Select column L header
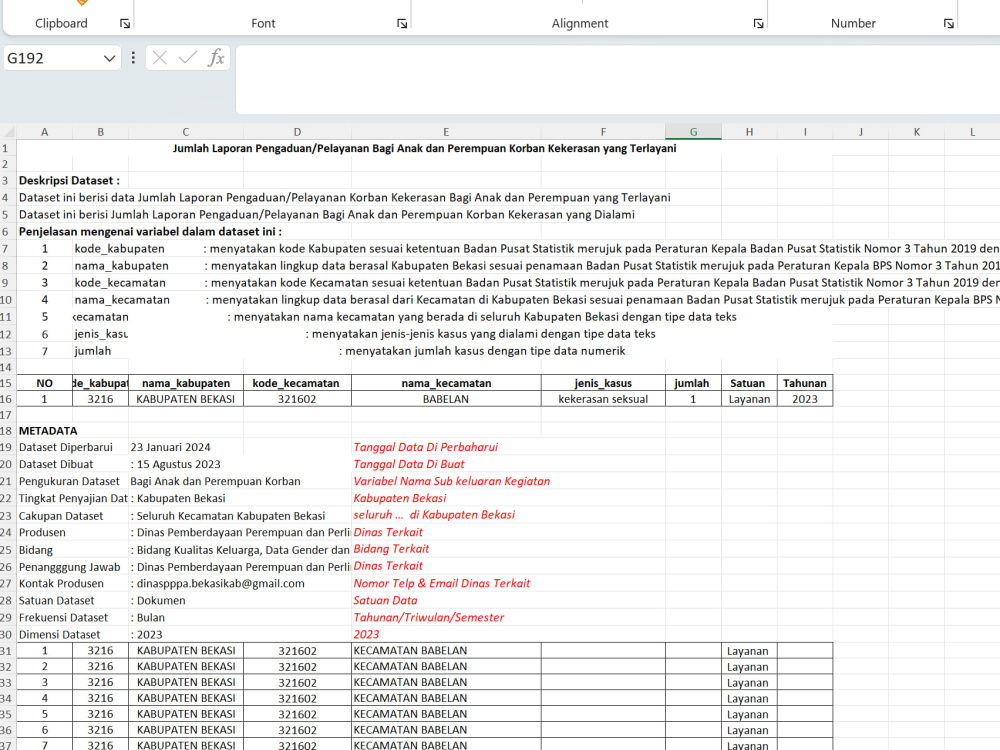The width and height of the screenshot is (1000, 750). click(x=973, y=132)
